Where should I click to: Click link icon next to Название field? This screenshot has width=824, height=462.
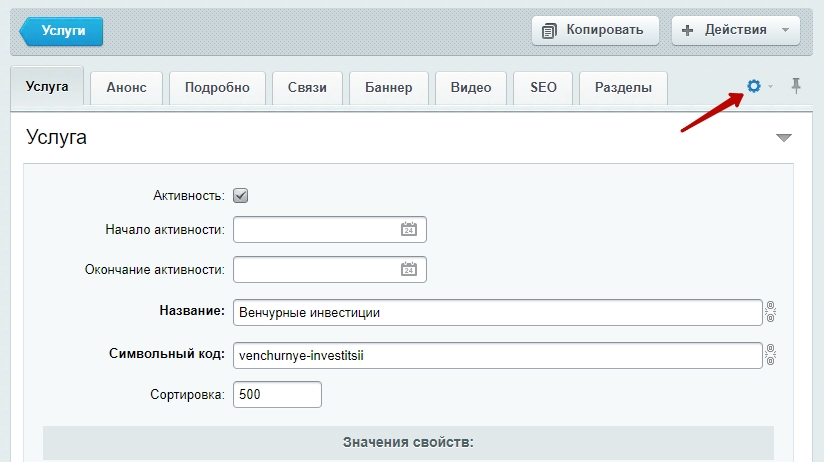pos(770,312)
